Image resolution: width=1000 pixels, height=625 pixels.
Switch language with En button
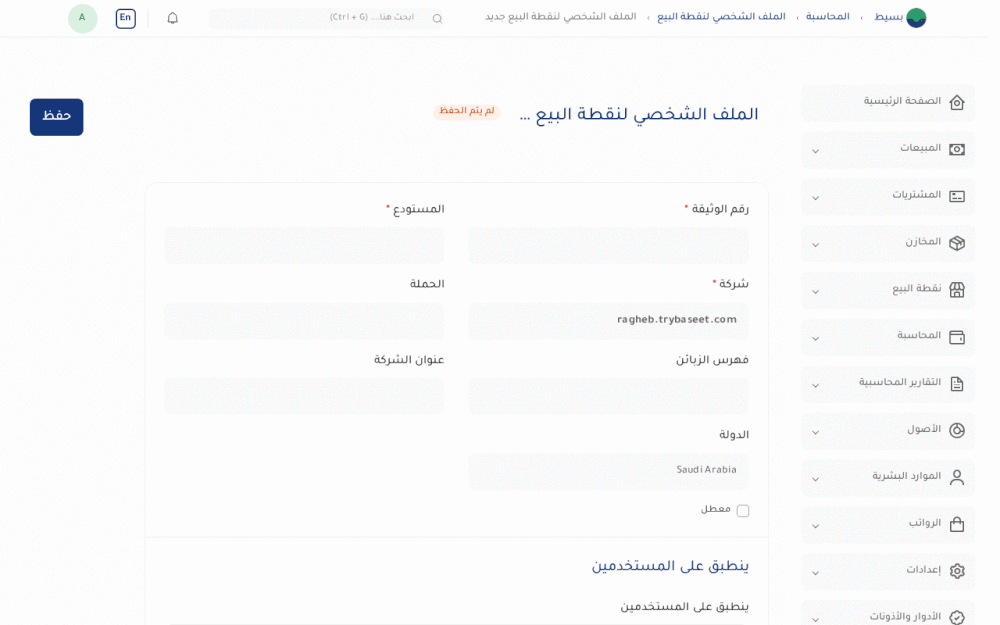(x=126, y=18)
